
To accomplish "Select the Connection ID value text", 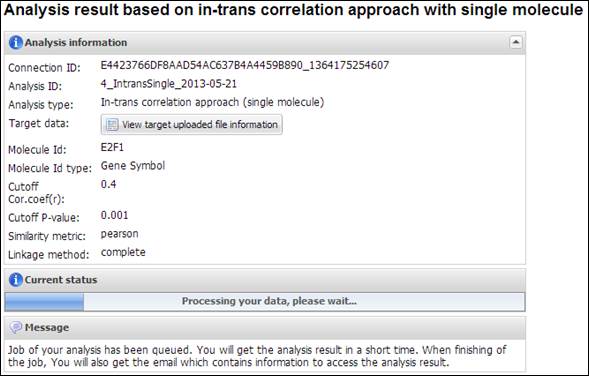I will coord(245,65).
